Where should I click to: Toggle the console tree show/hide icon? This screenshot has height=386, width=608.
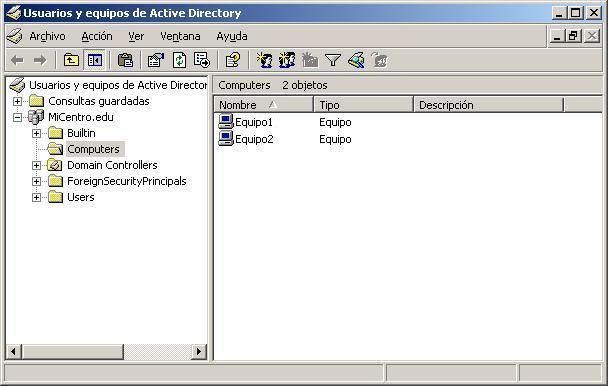pyautogui.click(x=95, y=60)
